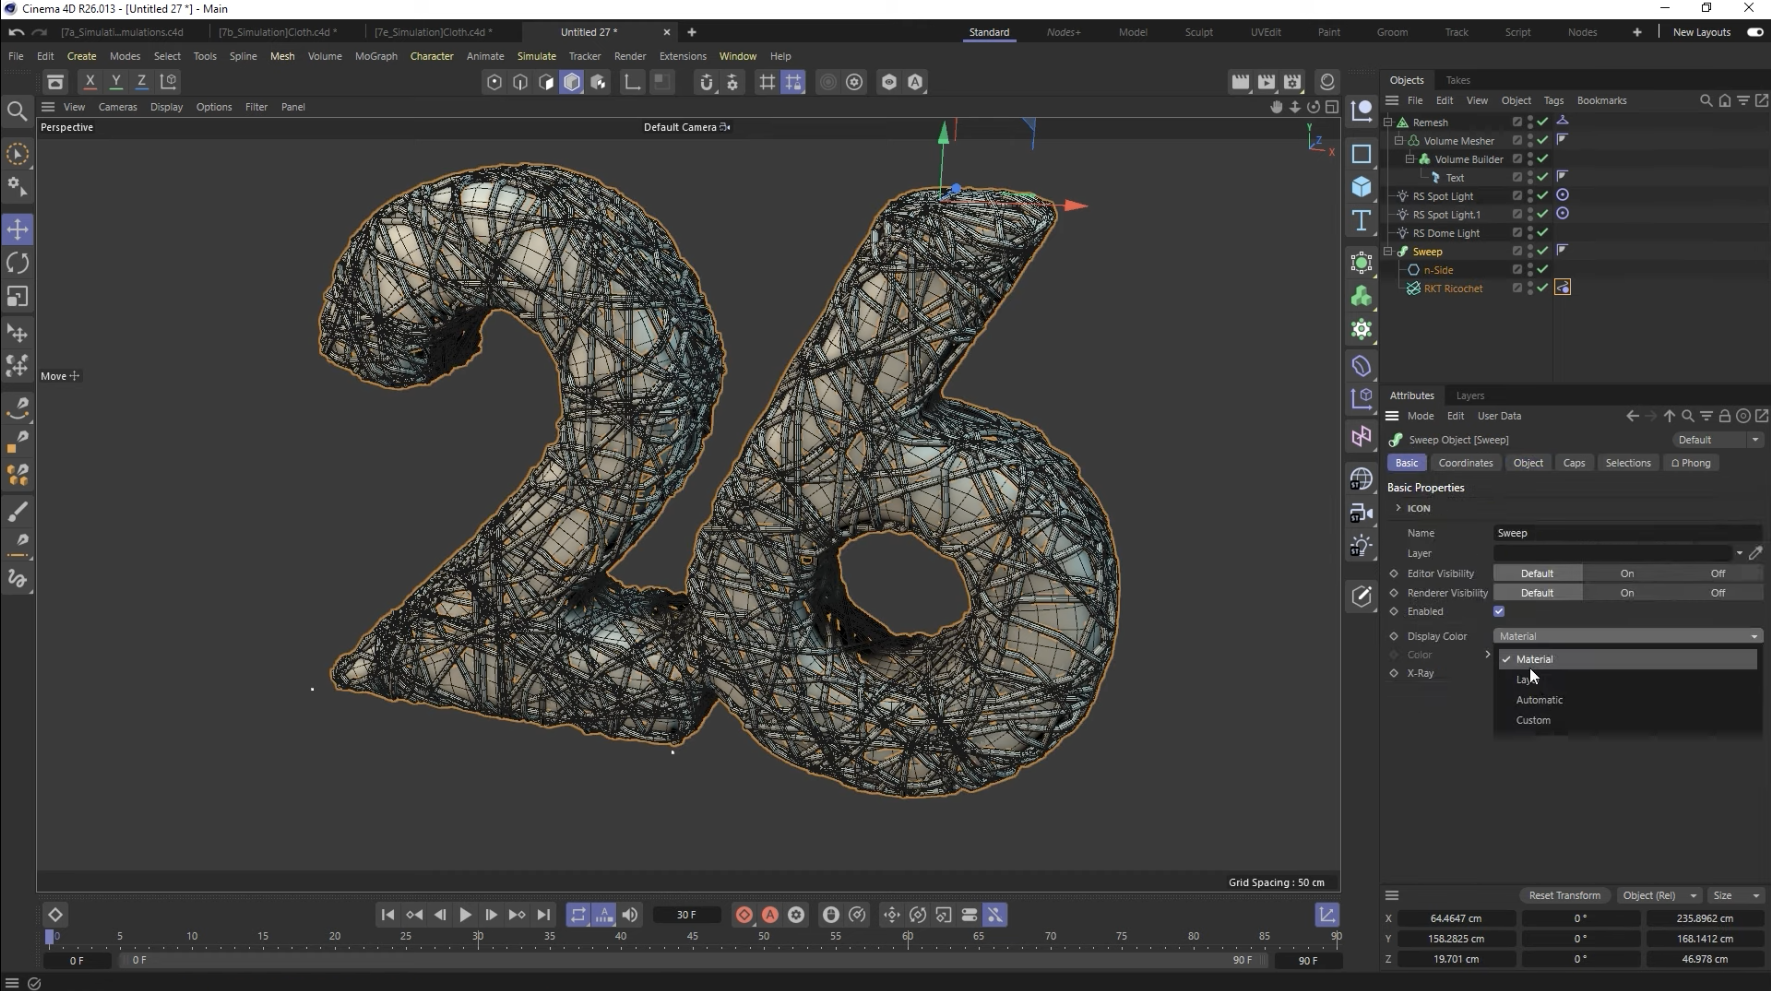Click the Reset Transform button
1771x991 pixels.
(x=1563, y=895)
